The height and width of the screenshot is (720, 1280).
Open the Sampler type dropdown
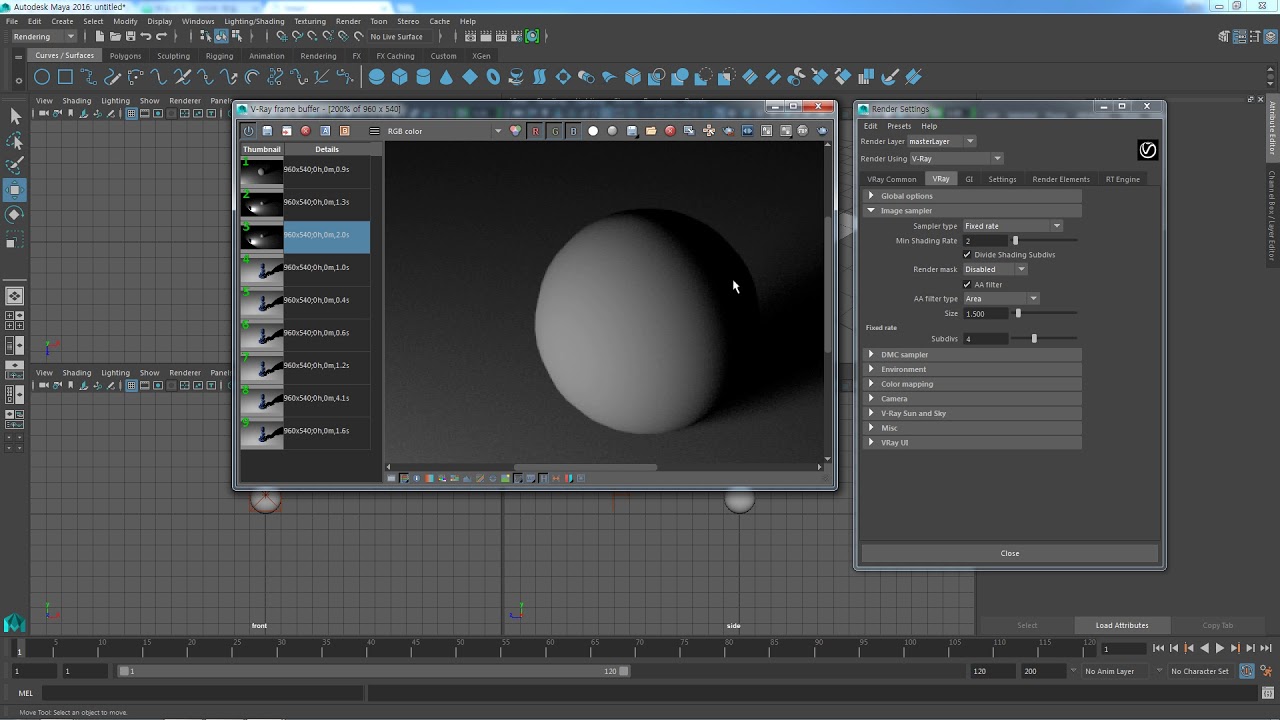click(x=1012, y=226)
